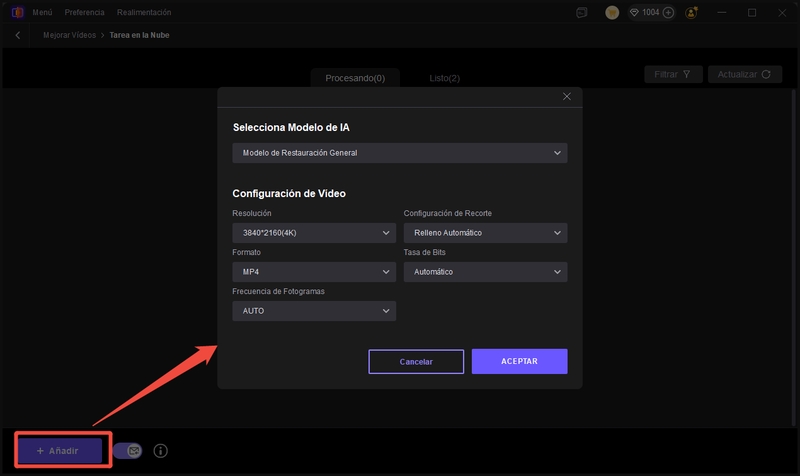
Task: Open the Relleno Automático crop dropdown
Action: pyautogui.click(x=485, y=233)
